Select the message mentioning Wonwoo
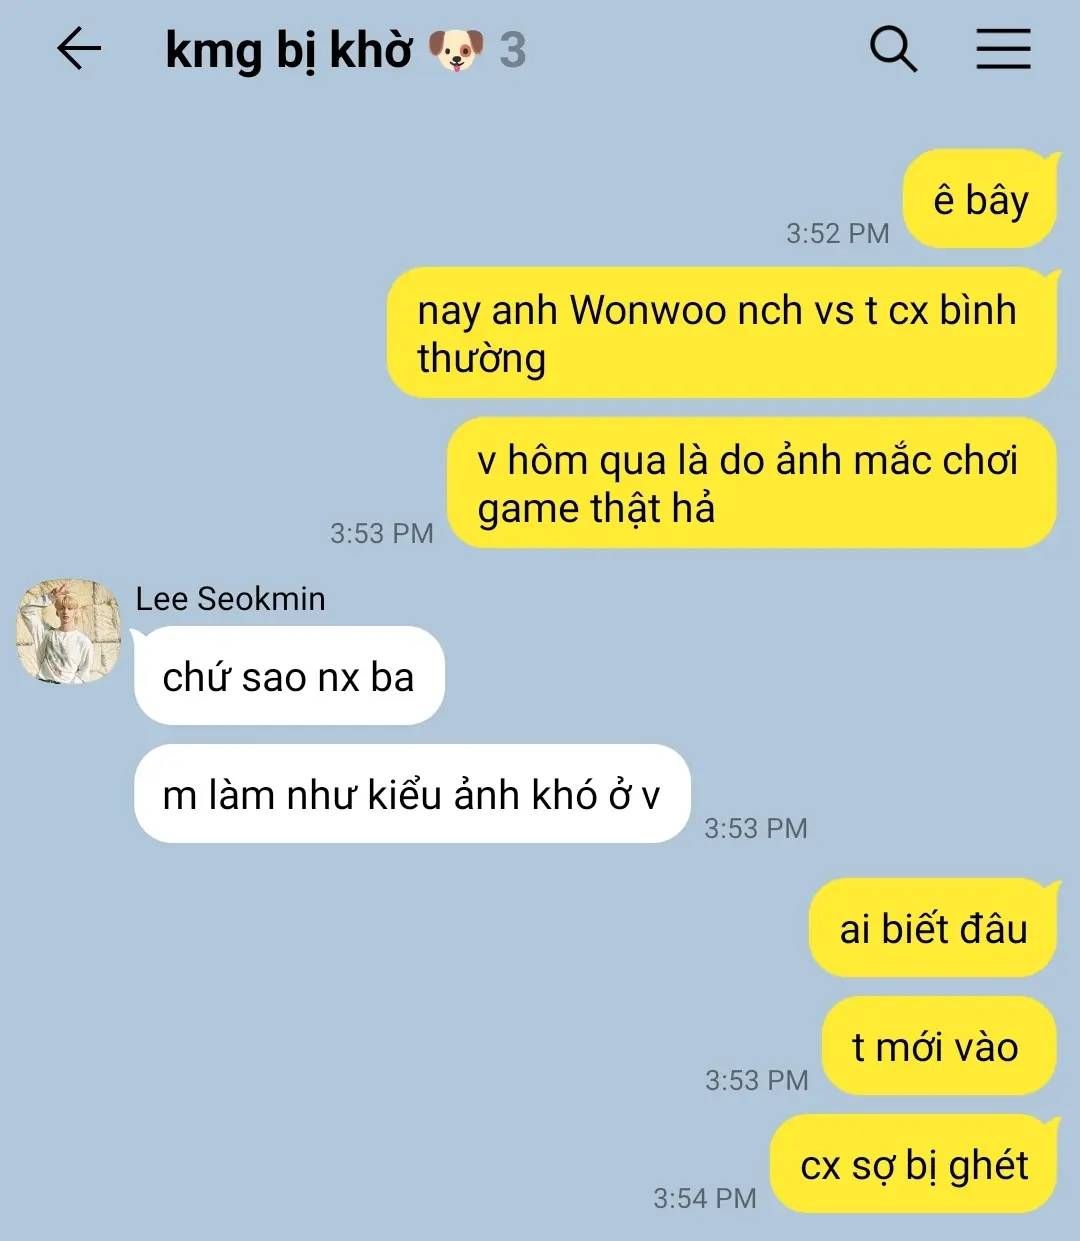The height and width of the screenshot is (1241, 1080). point(722,333)
